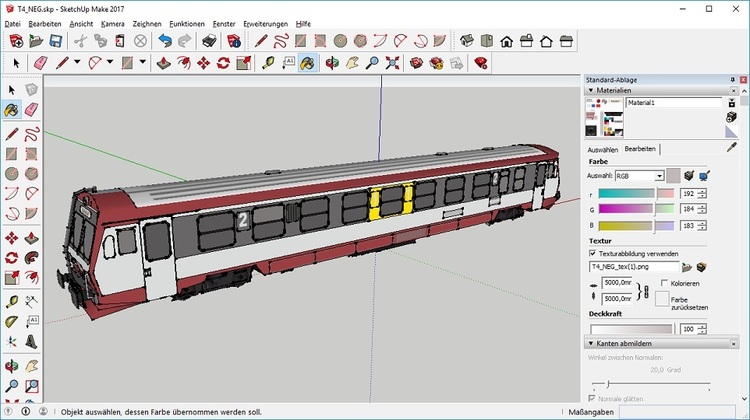Viewport: 750px width, 420px height.
Task: Click the Farbe zurücksetzen swatch button
Action: tap(662, 299)
